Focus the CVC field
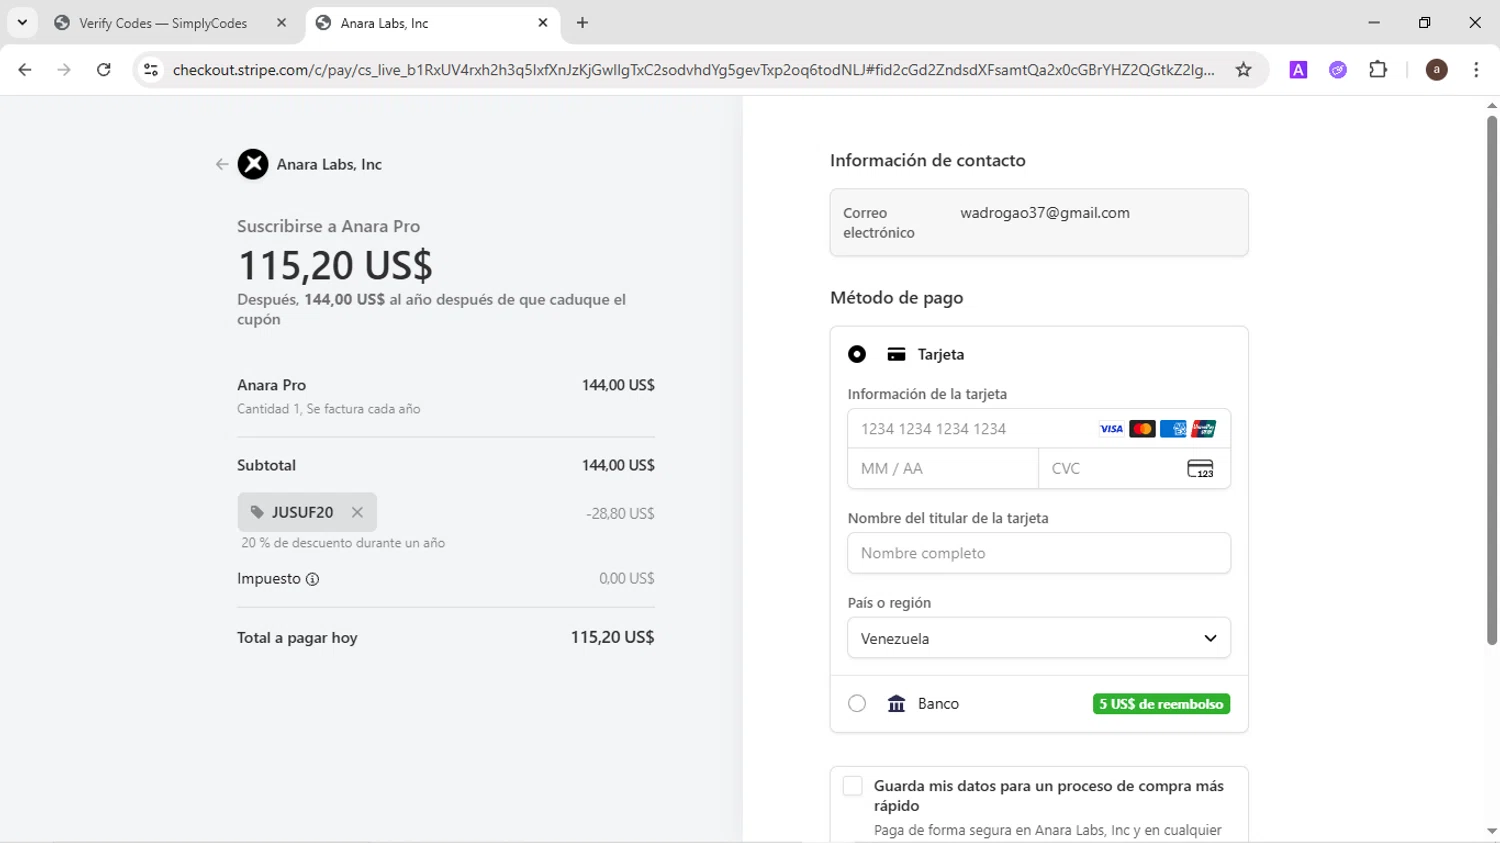The width and height of the screenshot is (1500, 843). click(x=1134, y=468)
